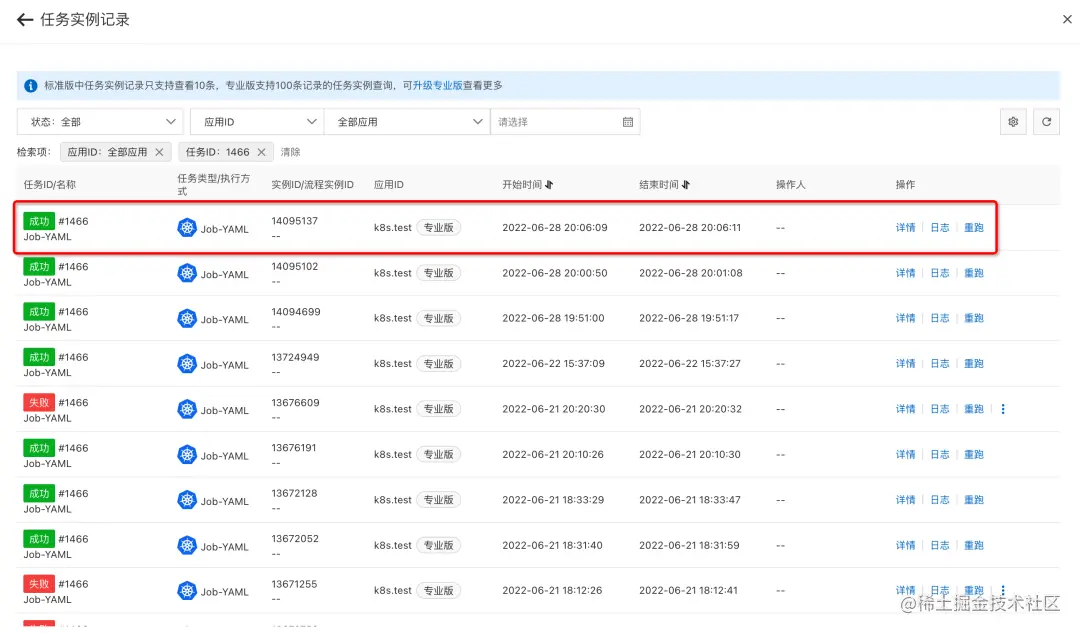View 日志 for instance 14095102

pyautogui.click(x=939, y=273)
